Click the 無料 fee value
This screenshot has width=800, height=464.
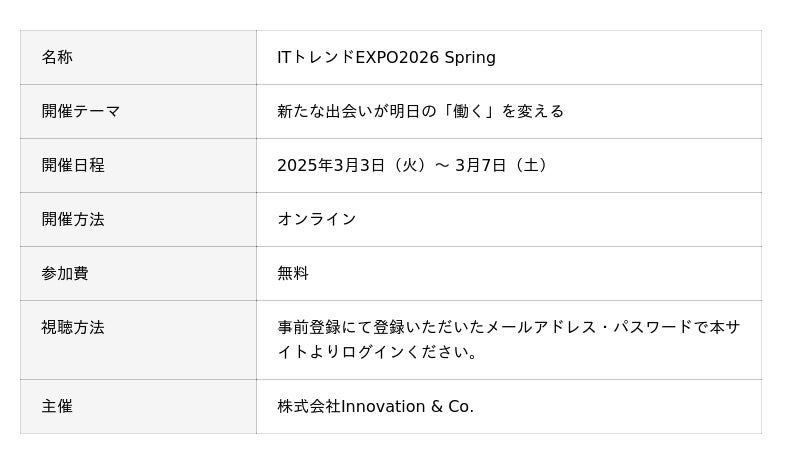point(293,274)
